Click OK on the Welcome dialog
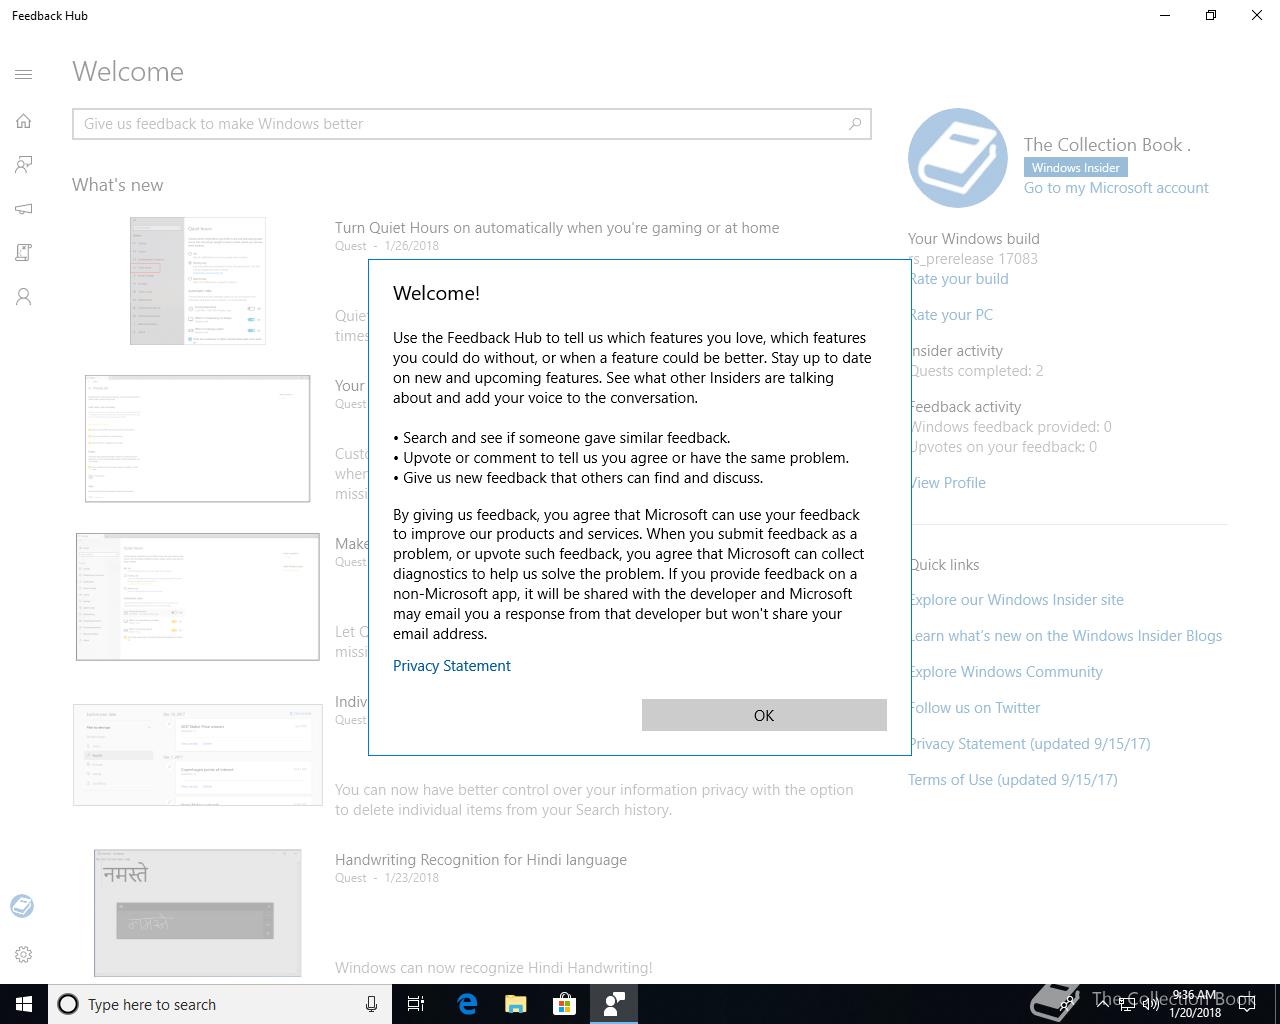This screenshot has height=1024, width=1280. pyautogui.click(x=764, y=715)
